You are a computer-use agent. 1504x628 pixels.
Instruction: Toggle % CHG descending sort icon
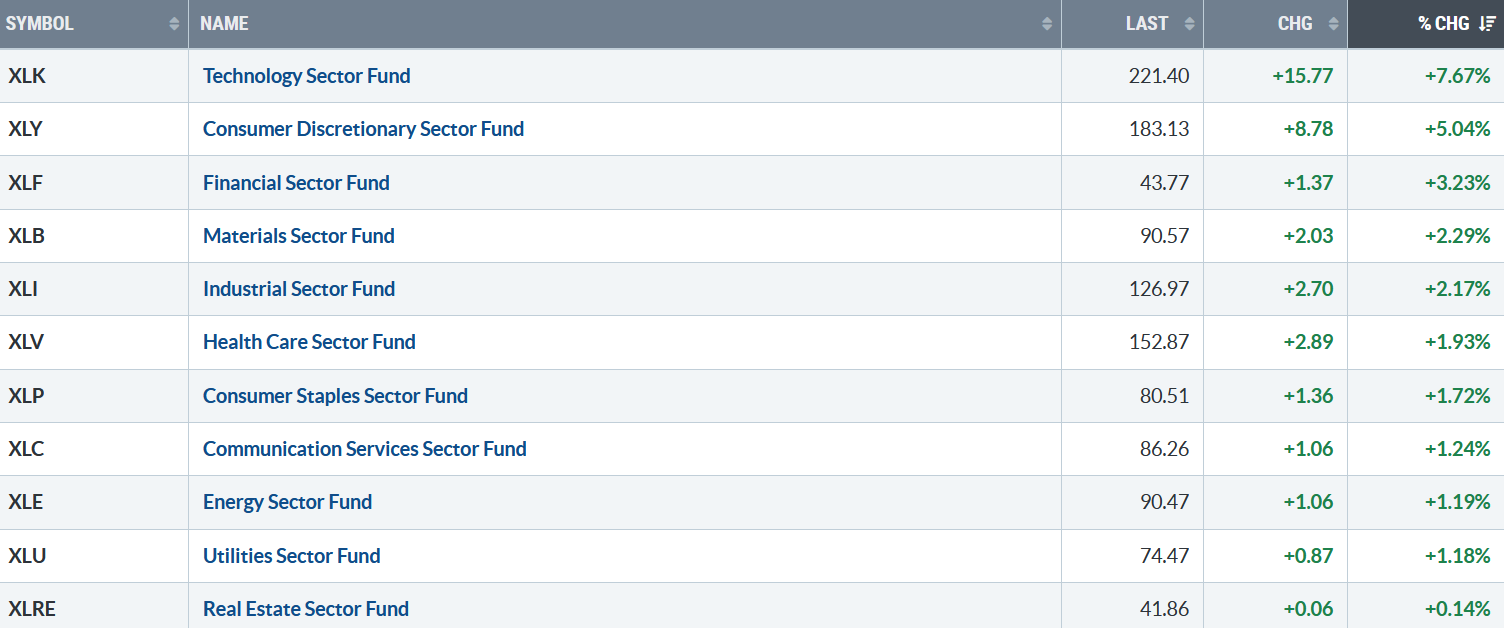[1487, 24]
